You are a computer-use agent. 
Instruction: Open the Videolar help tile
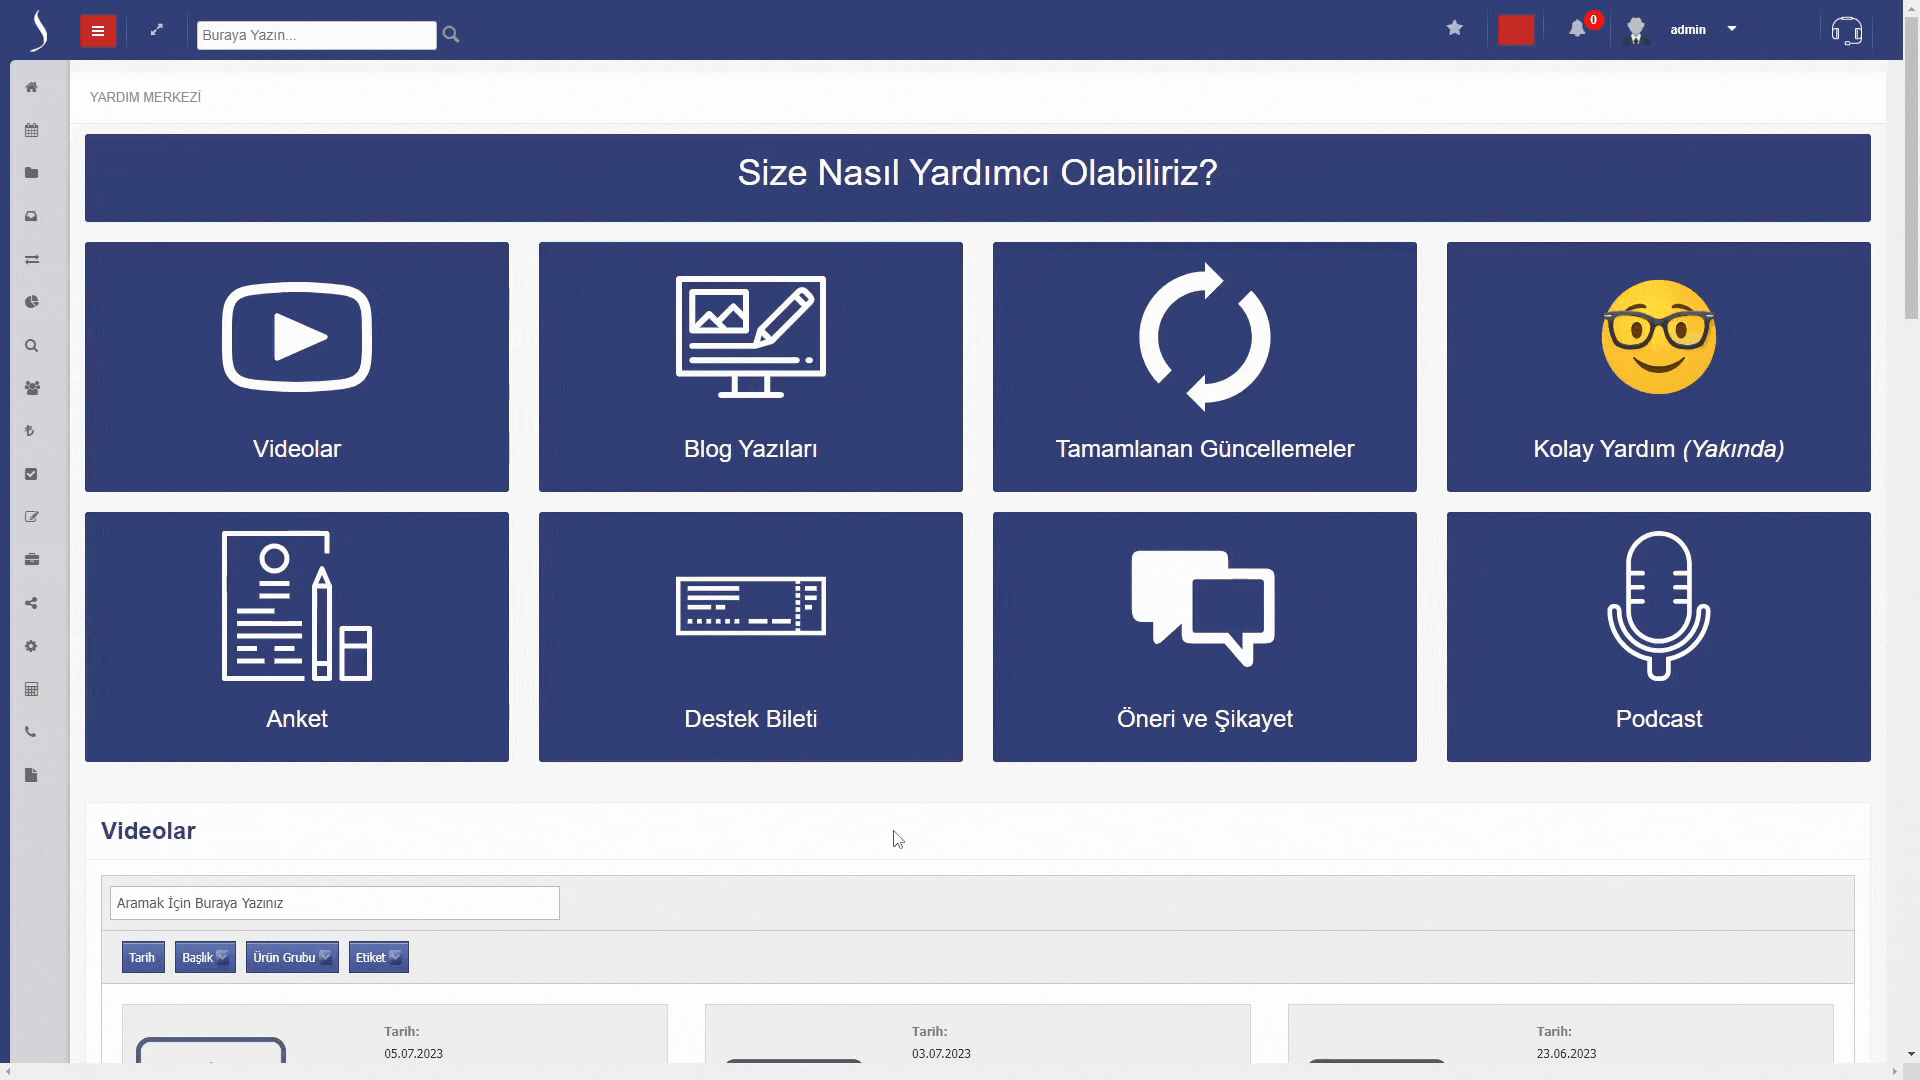pyautogui.click(x=296, y=366)
